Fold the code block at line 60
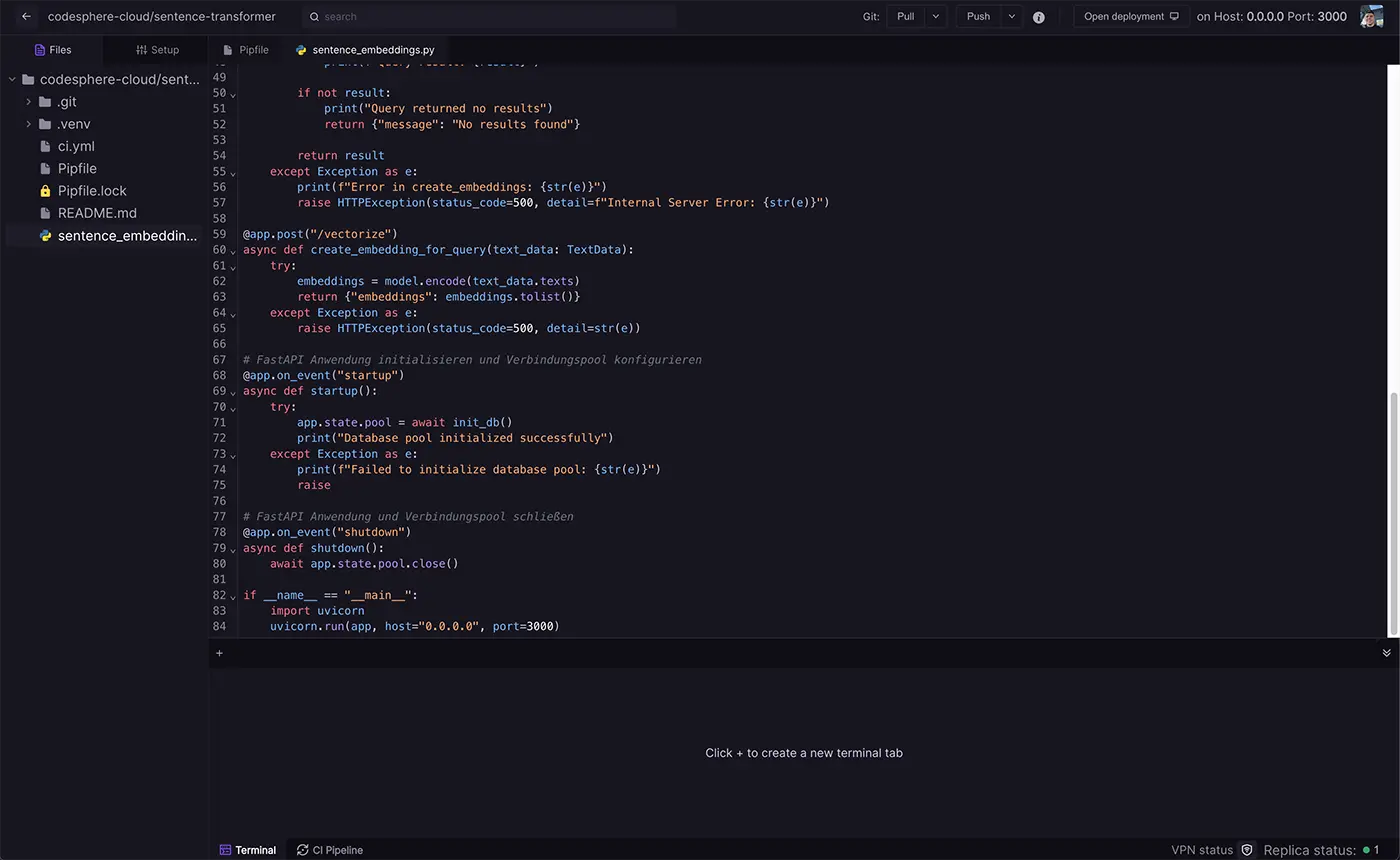Viewport: 1400px width, 860px height. [233, 251]
